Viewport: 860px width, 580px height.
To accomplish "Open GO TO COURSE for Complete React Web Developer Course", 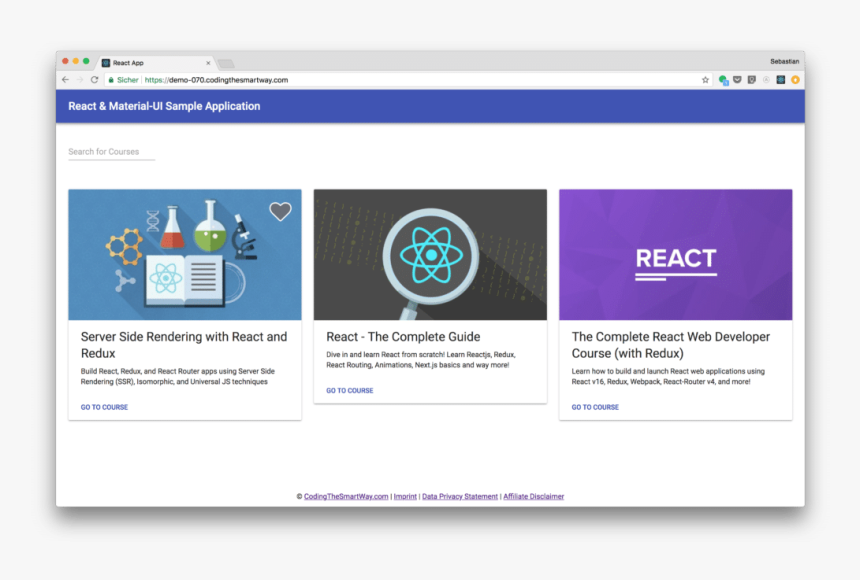I will point(595,407).
